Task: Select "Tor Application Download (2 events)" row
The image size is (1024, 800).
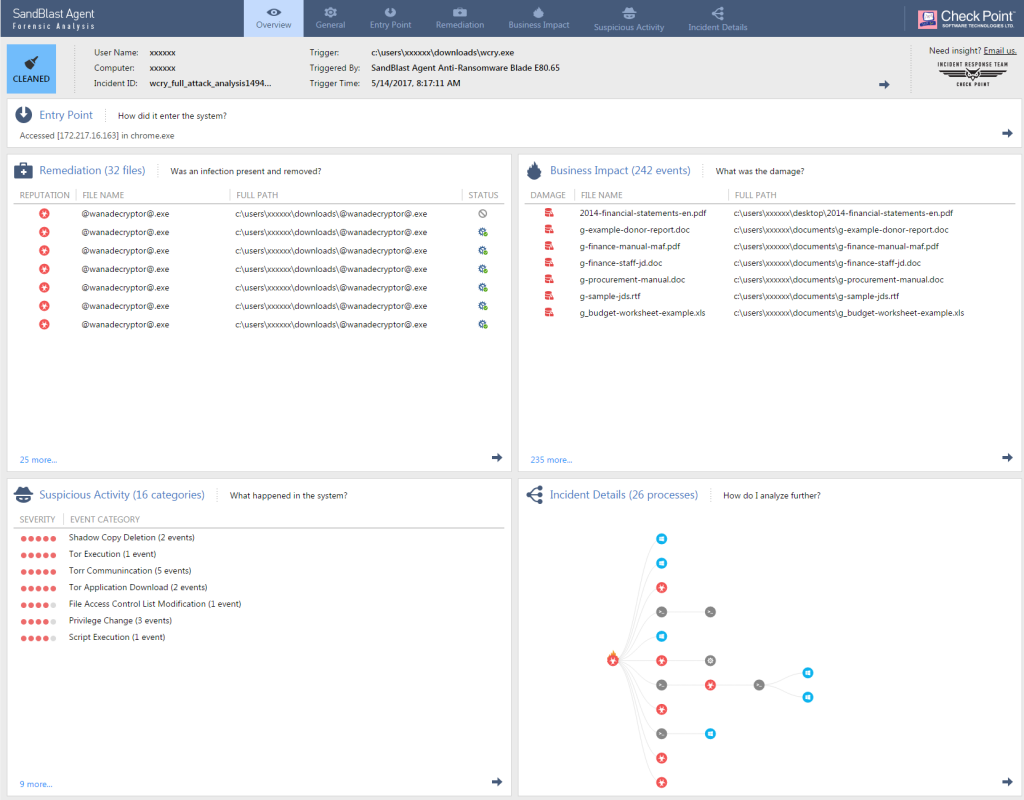Action: tap(259, 587)
